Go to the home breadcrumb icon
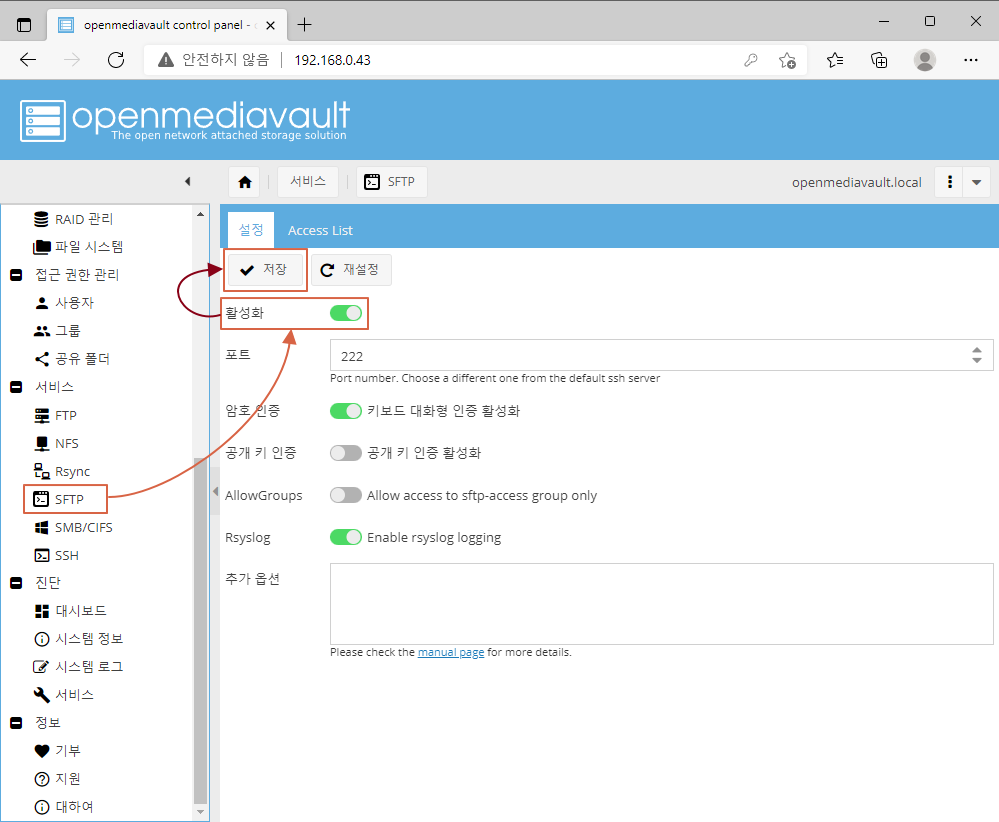This screenshot has width=999, height=822. pos(245,182)
